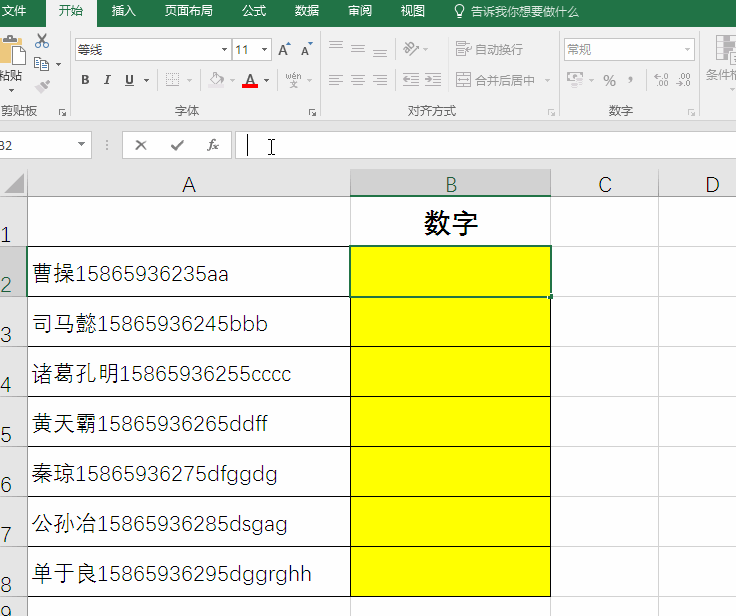Increase font size with larger A

pos(284,50)
